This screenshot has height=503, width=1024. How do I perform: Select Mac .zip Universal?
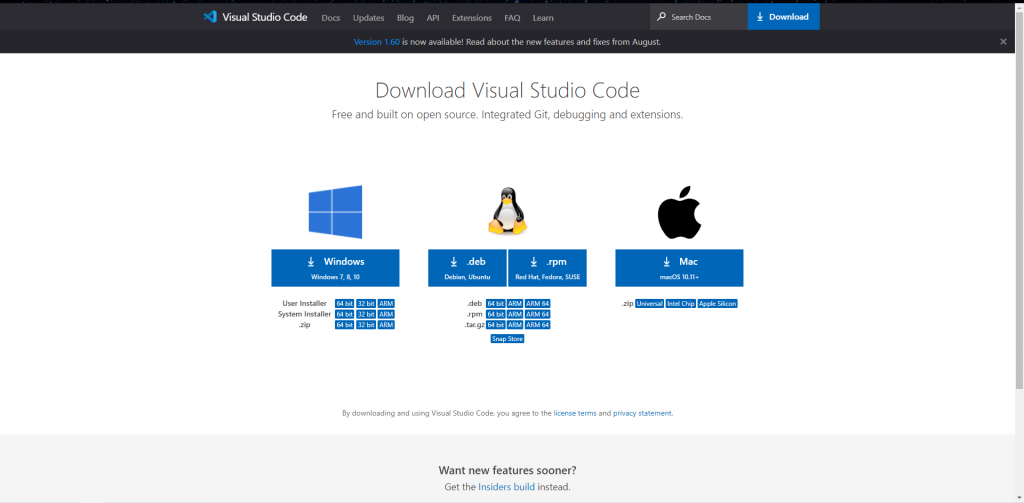pos(650,304)
